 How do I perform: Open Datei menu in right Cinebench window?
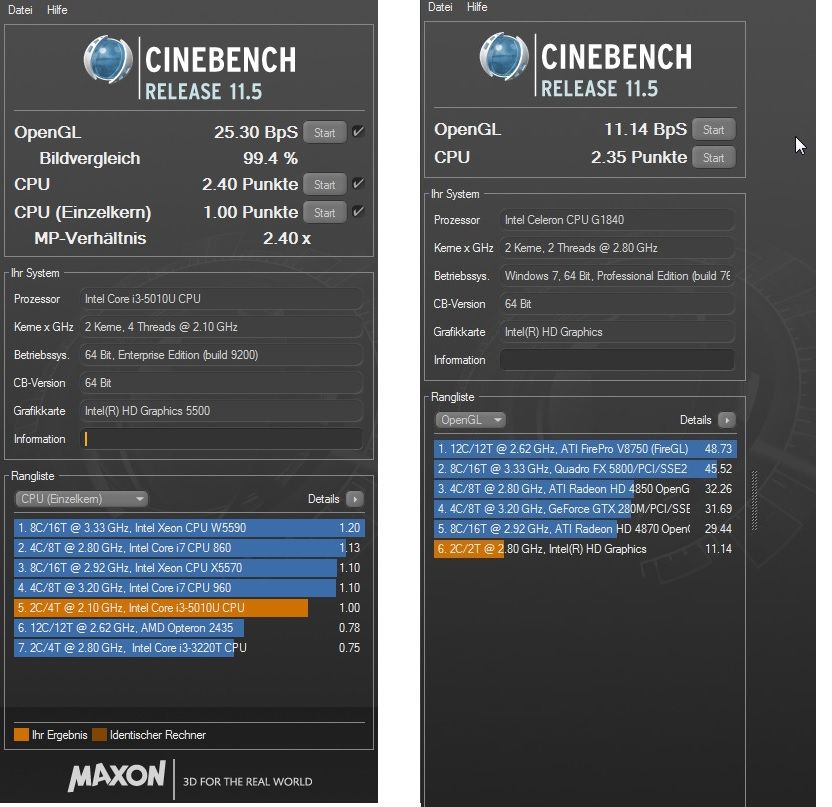[x=440, y=7]
